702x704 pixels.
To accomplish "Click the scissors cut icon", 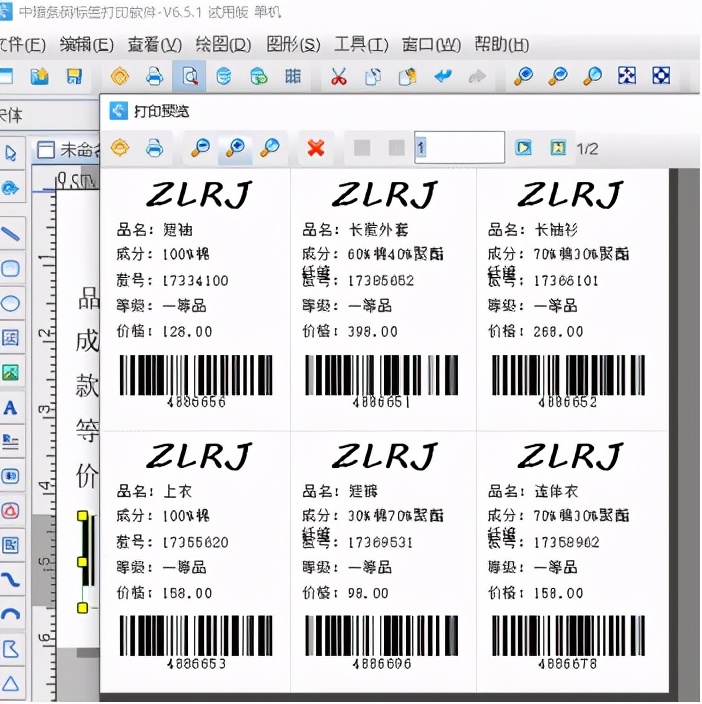I will click(339, 76).
